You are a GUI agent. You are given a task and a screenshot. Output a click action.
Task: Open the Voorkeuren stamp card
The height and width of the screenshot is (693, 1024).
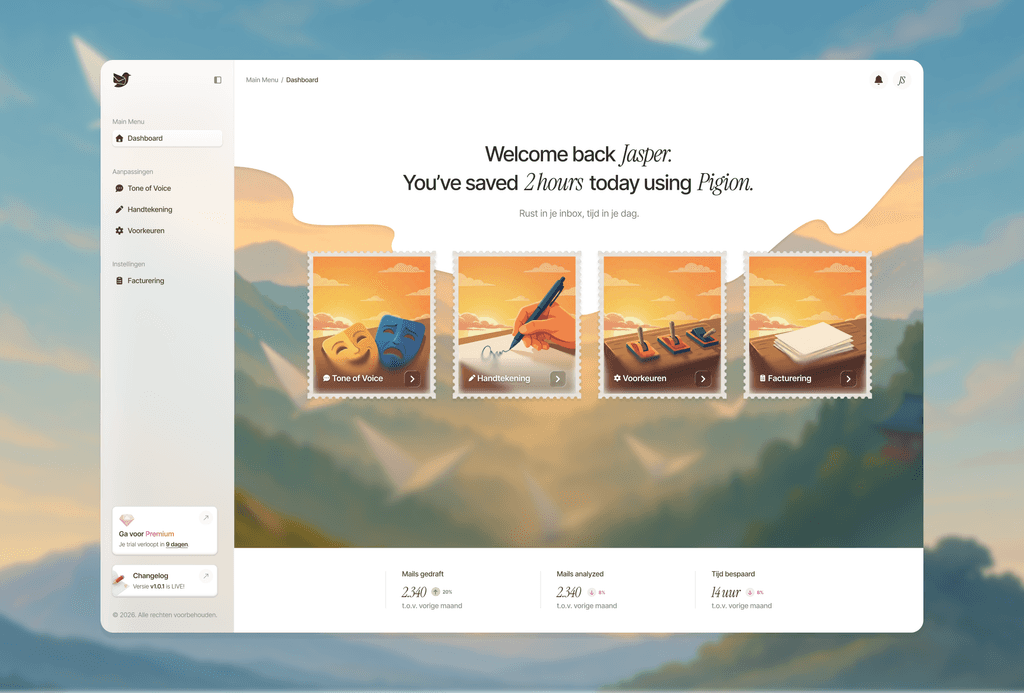pos(662,325)
